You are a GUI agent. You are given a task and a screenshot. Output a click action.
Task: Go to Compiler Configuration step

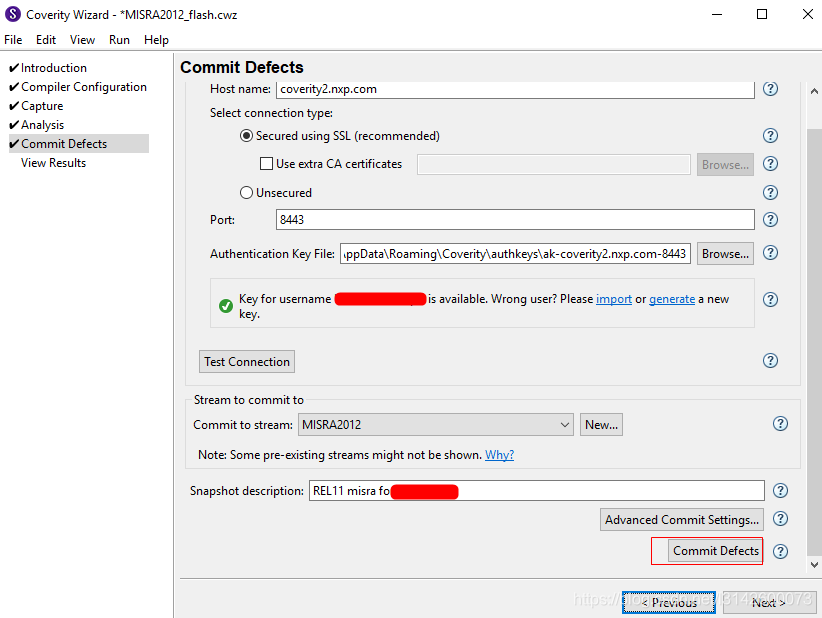pos(83,87)
